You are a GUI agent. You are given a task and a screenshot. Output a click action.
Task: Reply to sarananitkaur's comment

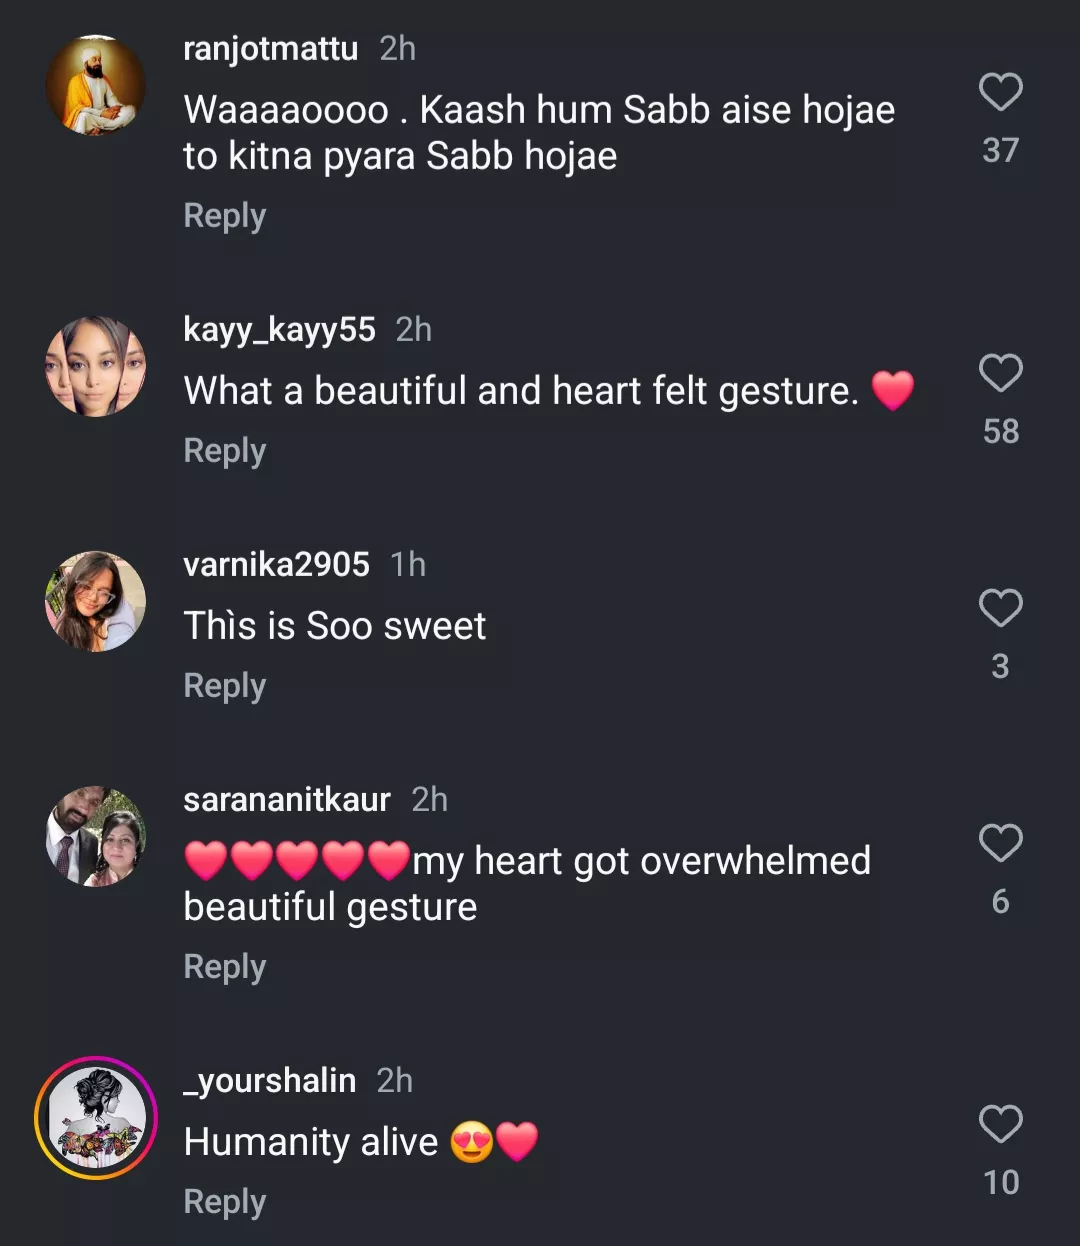tap(225, 967)
